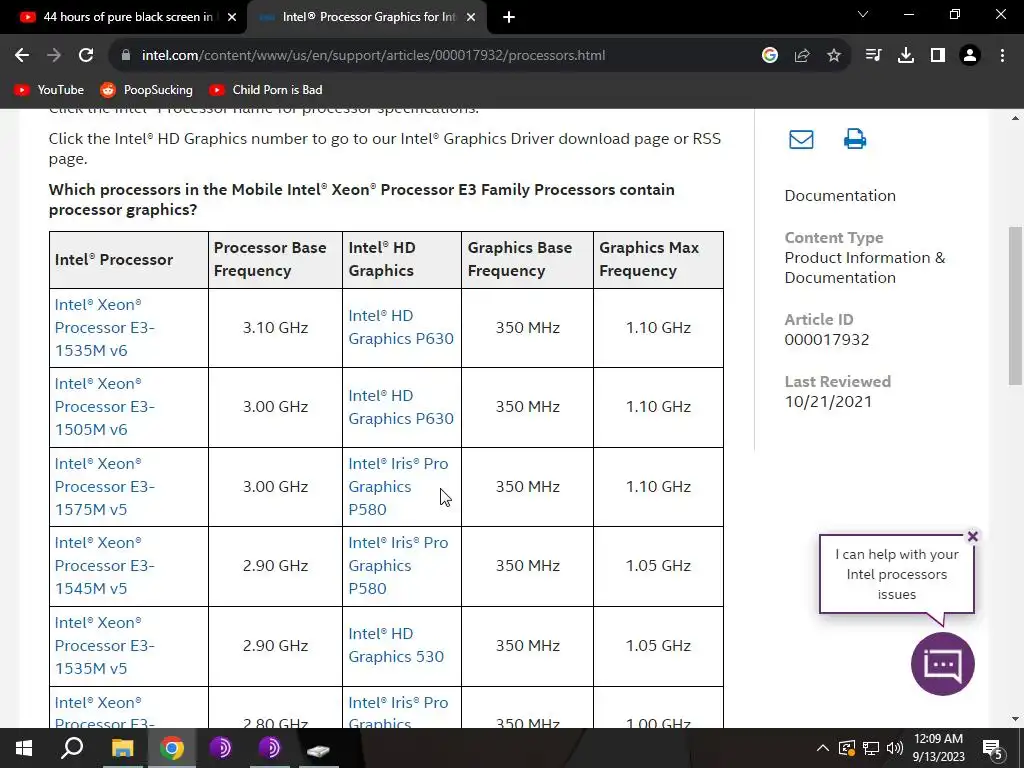The height and width of the screenshot is (768, 1024).
Task: Open Iris Pro Graphics P580 link for E3-1575M v5
Action: click(398, 487)
